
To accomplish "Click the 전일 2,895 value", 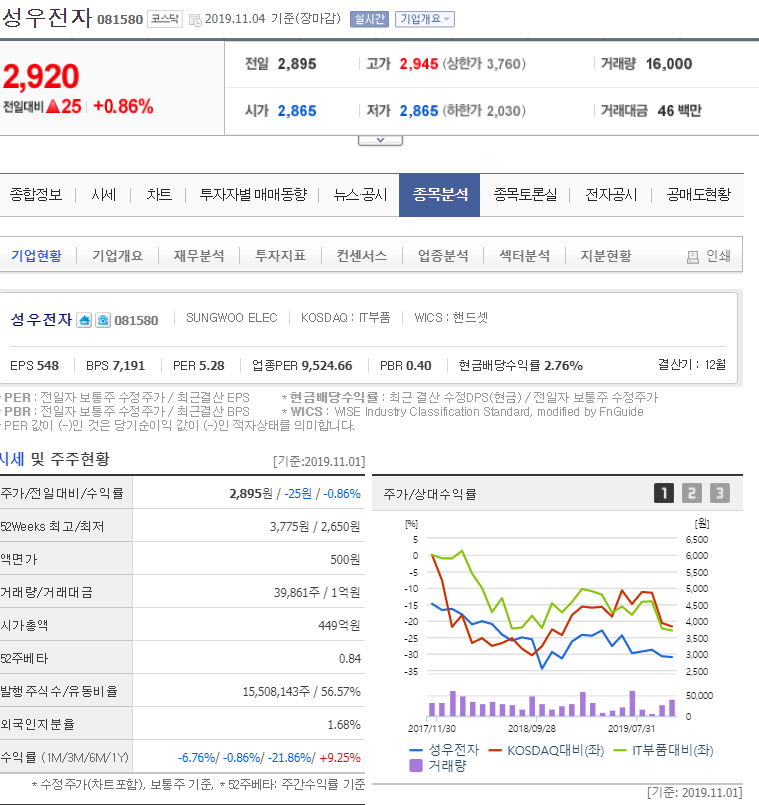I will (x=297, y=64).
